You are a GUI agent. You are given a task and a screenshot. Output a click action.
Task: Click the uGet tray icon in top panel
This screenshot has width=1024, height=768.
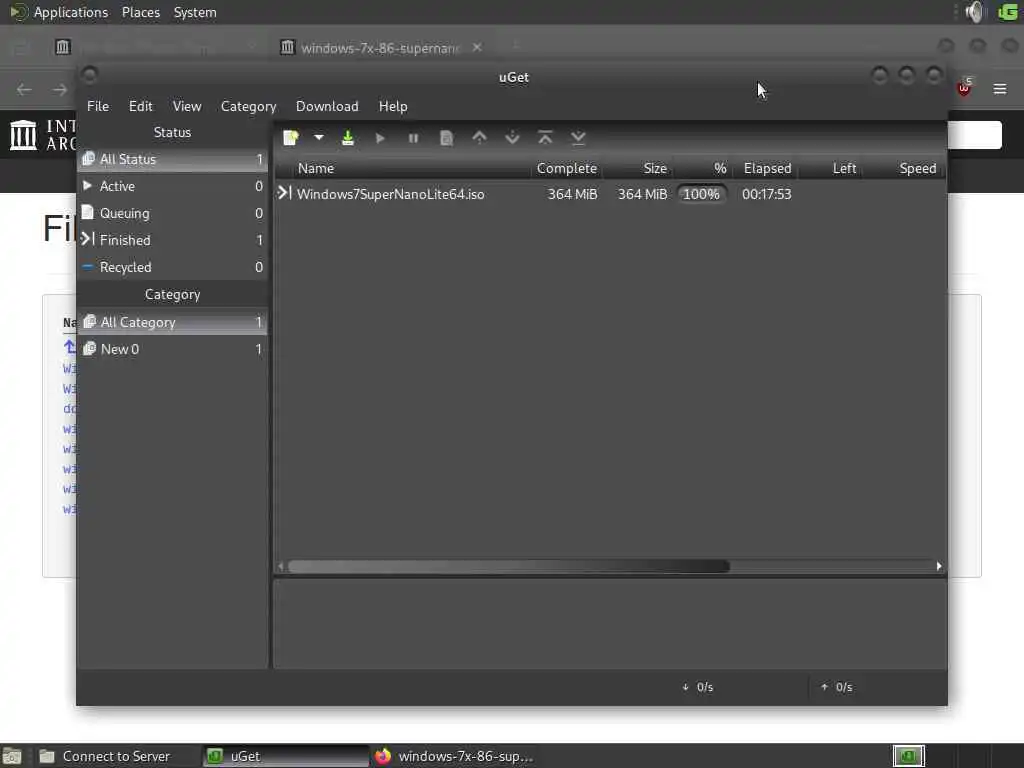(1008, 12)
